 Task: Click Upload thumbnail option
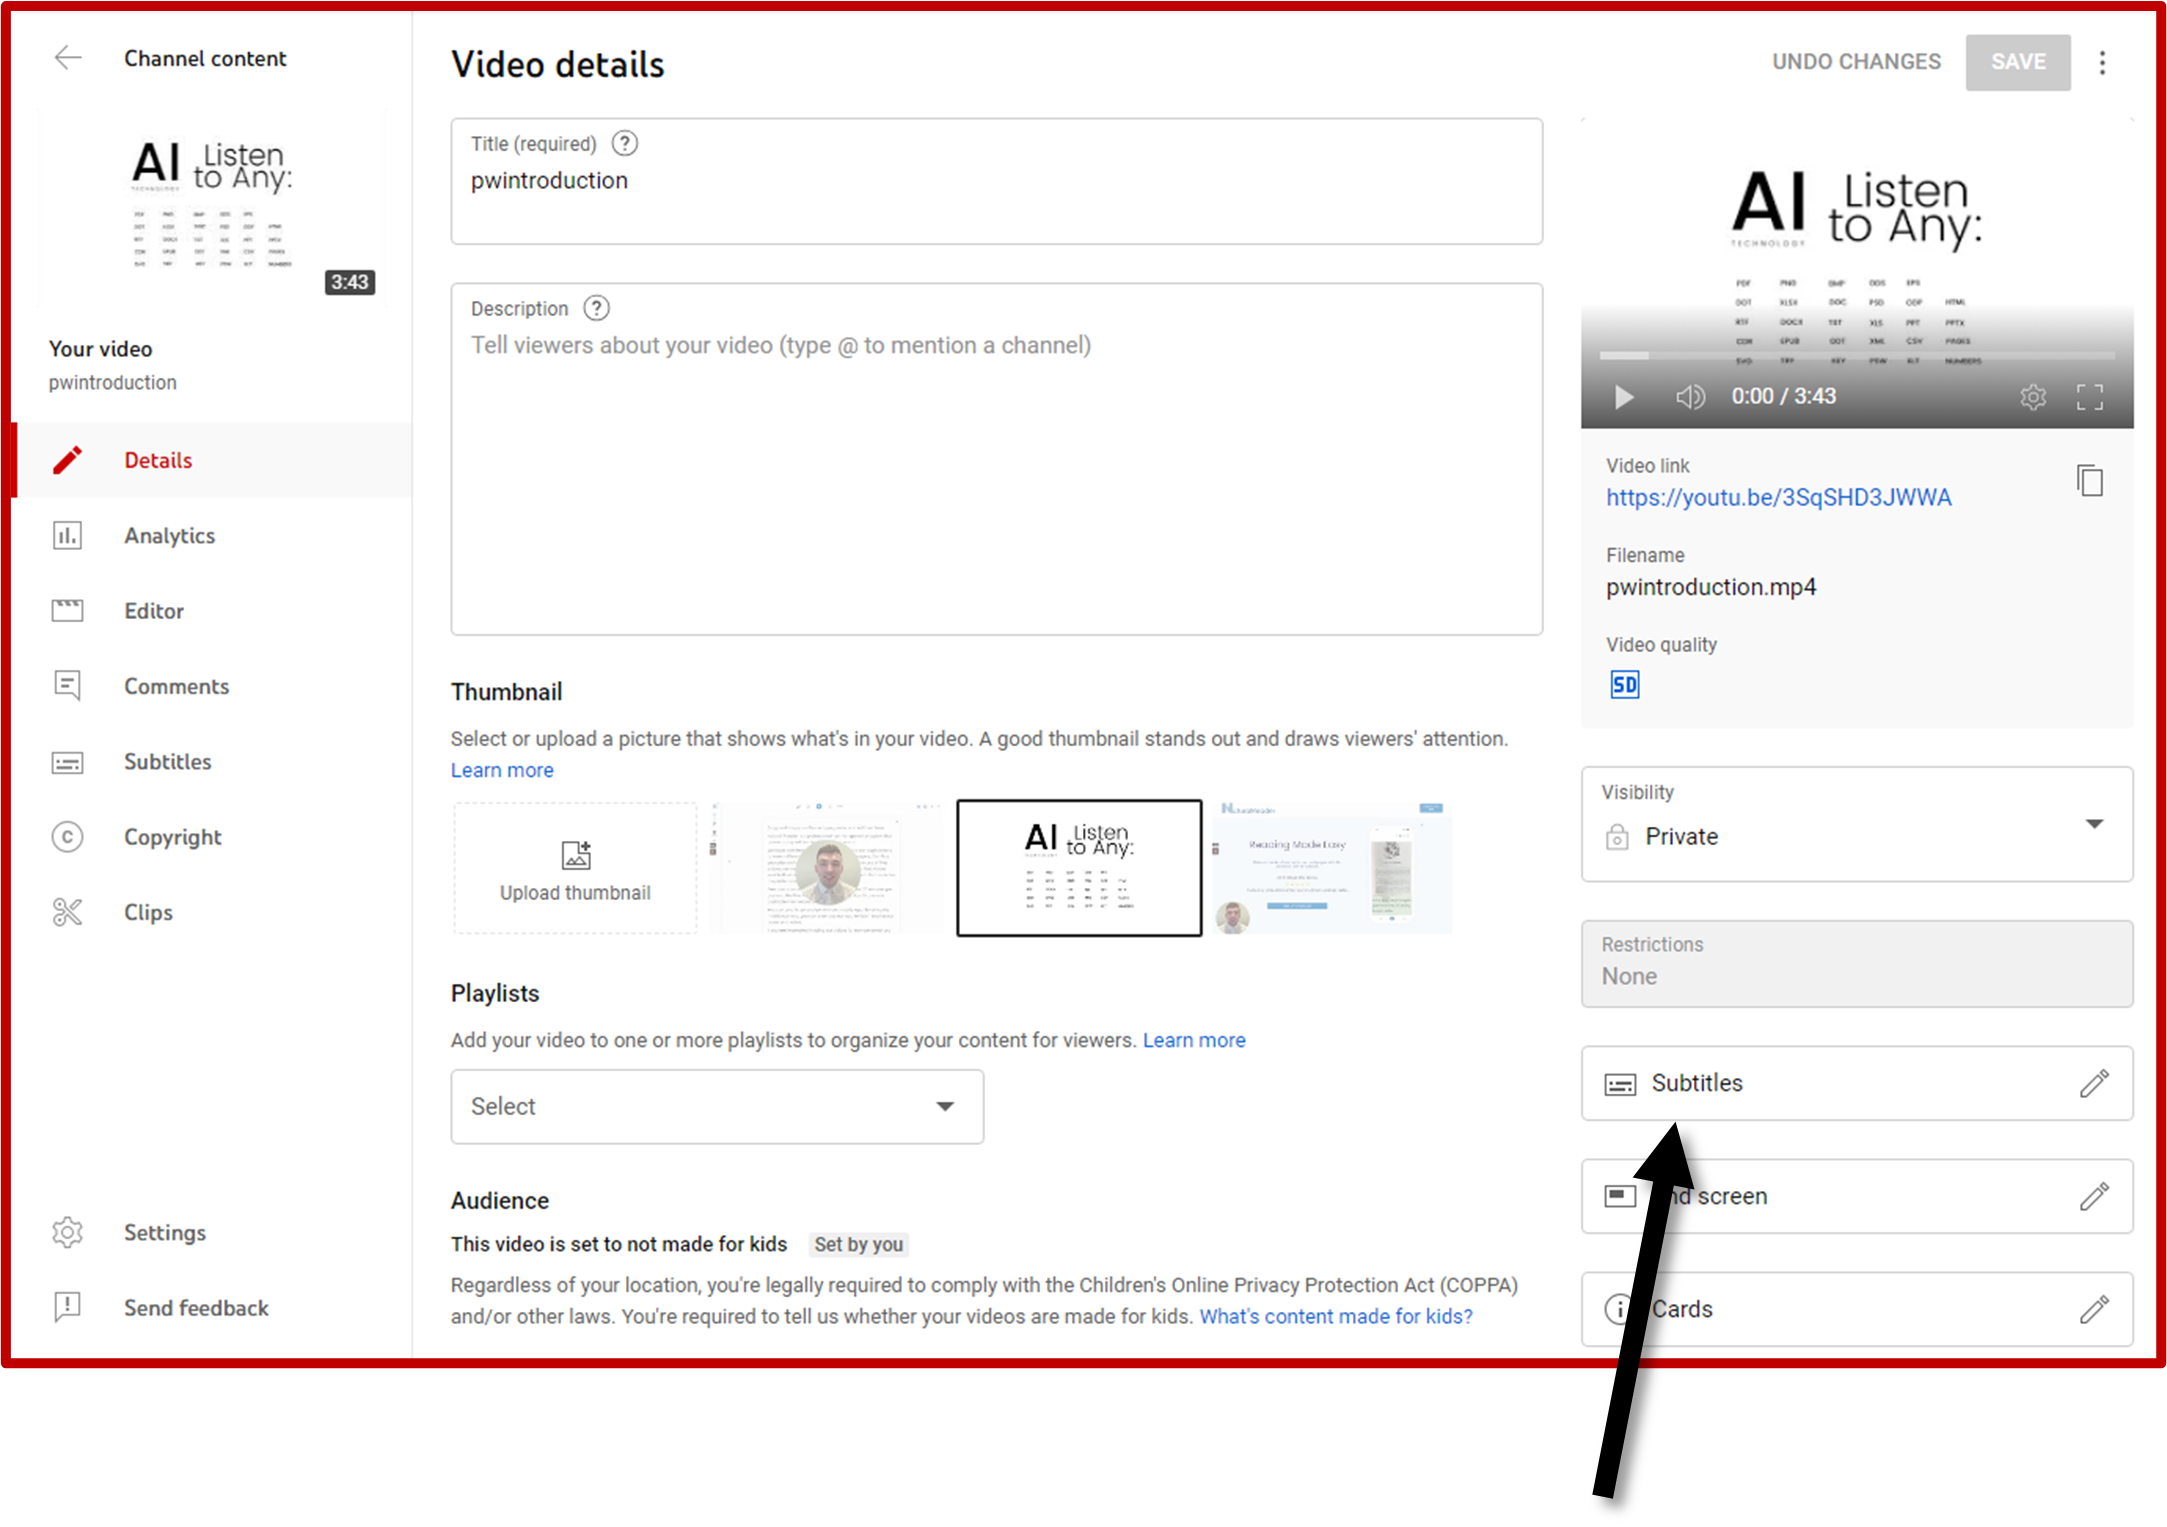(x=575, y=868)
